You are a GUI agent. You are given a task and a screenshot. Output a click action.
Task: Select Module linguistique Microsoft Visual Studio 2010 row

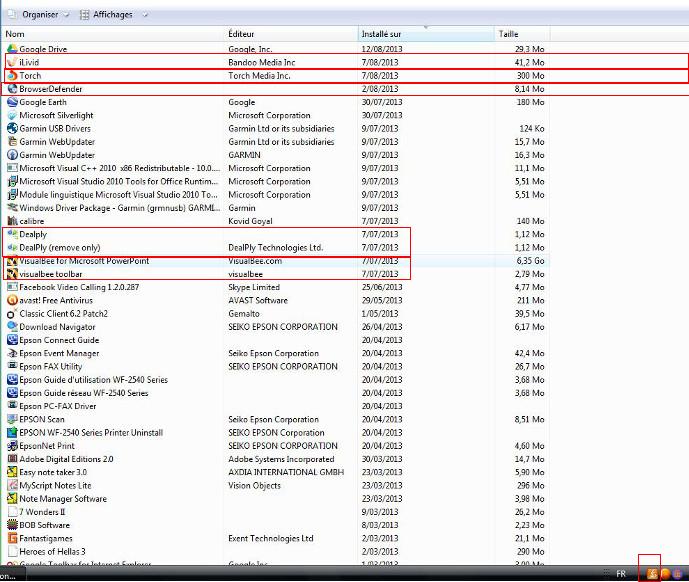click(x=276, y=194)
